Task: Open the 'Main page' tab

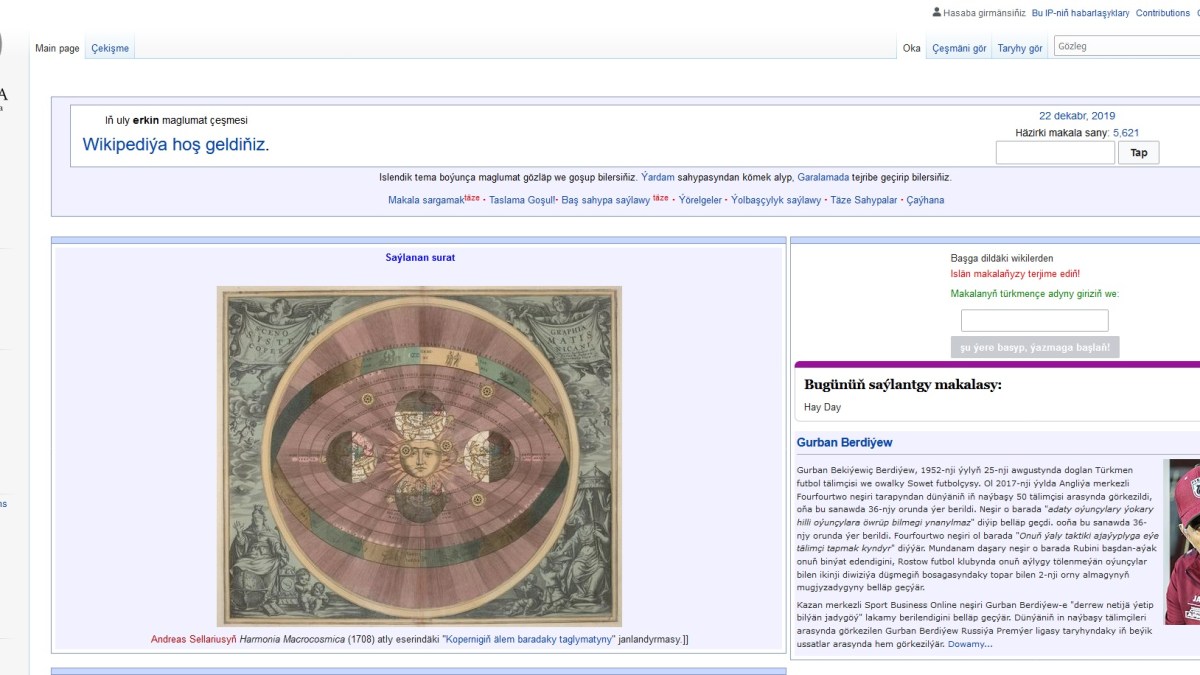Action: click(57, 48)
